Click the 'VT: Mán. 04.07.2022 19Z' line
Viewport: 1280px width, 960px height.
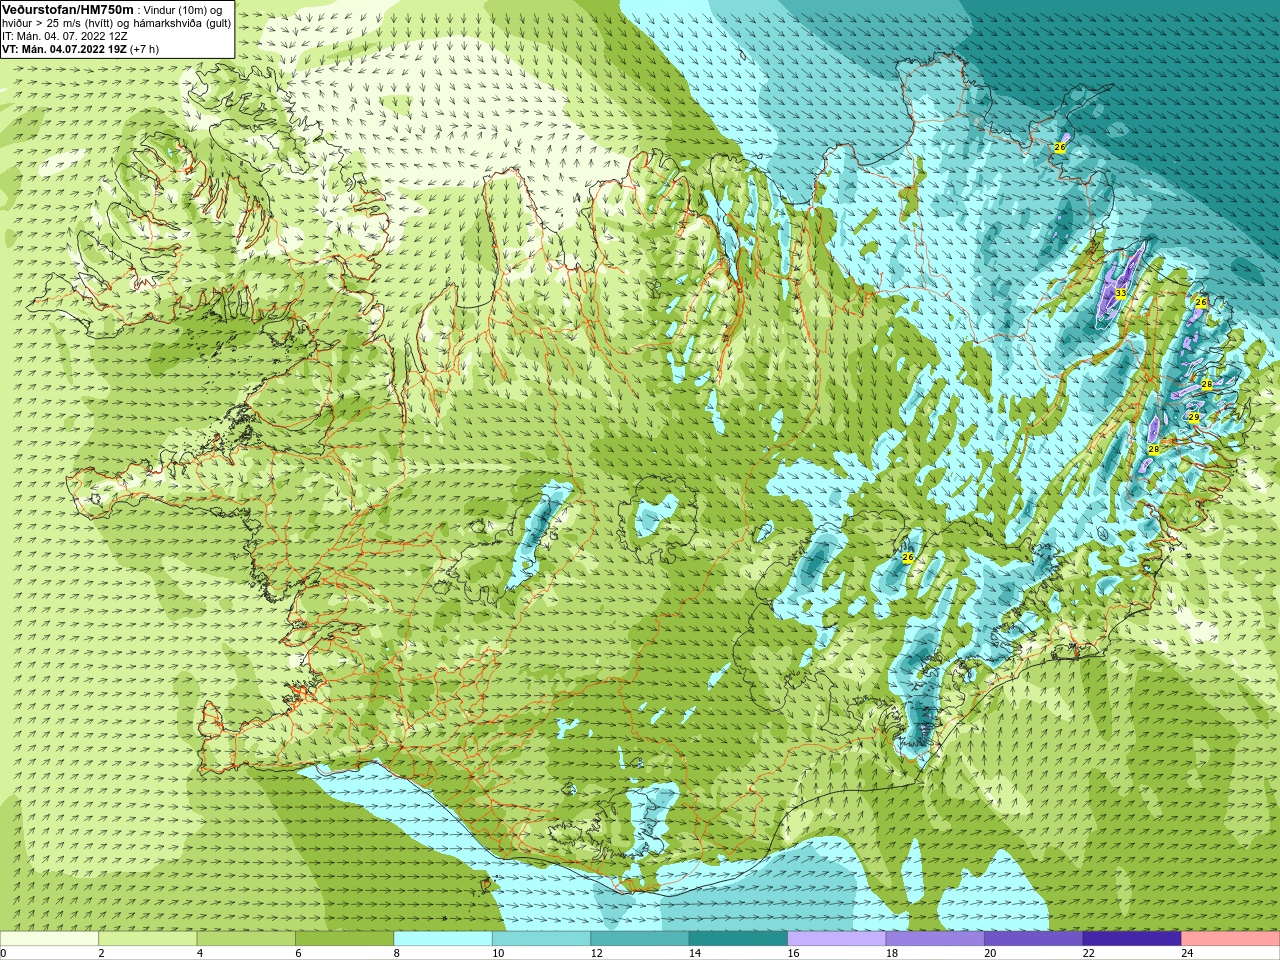click(64, 49)
